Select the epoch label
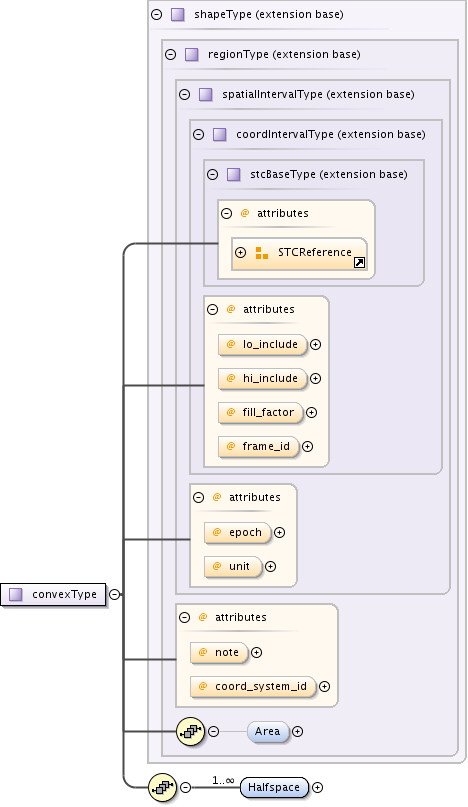Image resolution: width=468 pixels, height=807 pixels. pos(245,533)
